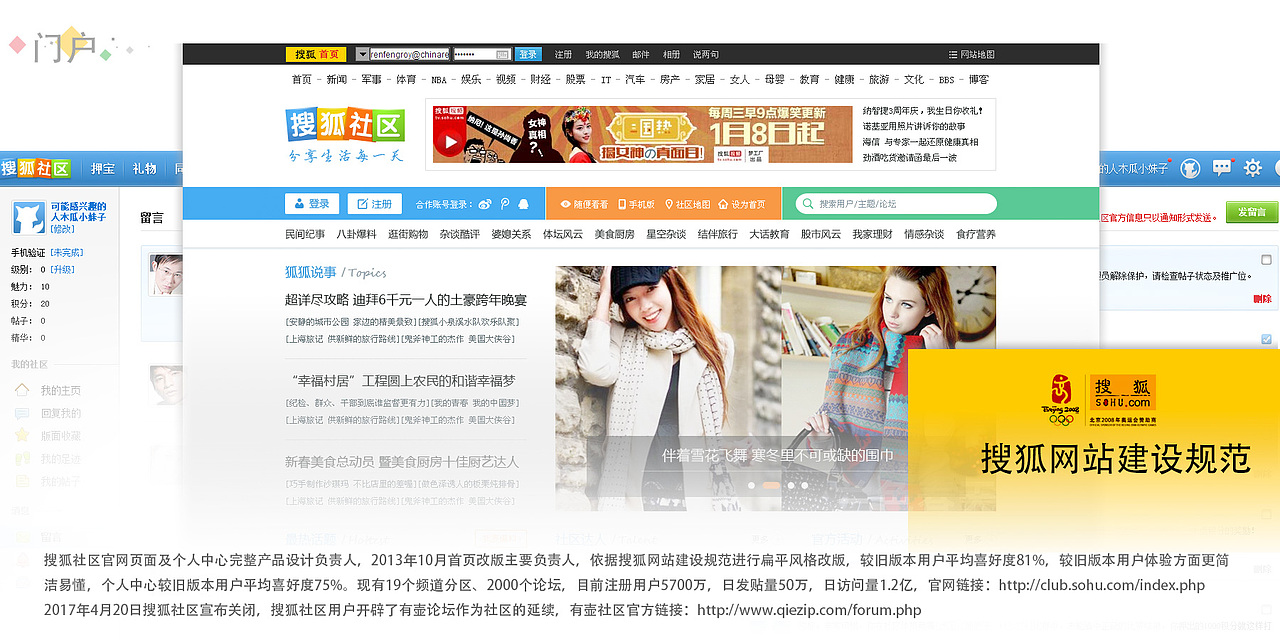This screenshot has width=1280, height=640.
Task: Click the red 删除 delete link
Action: pos(1262,299)
